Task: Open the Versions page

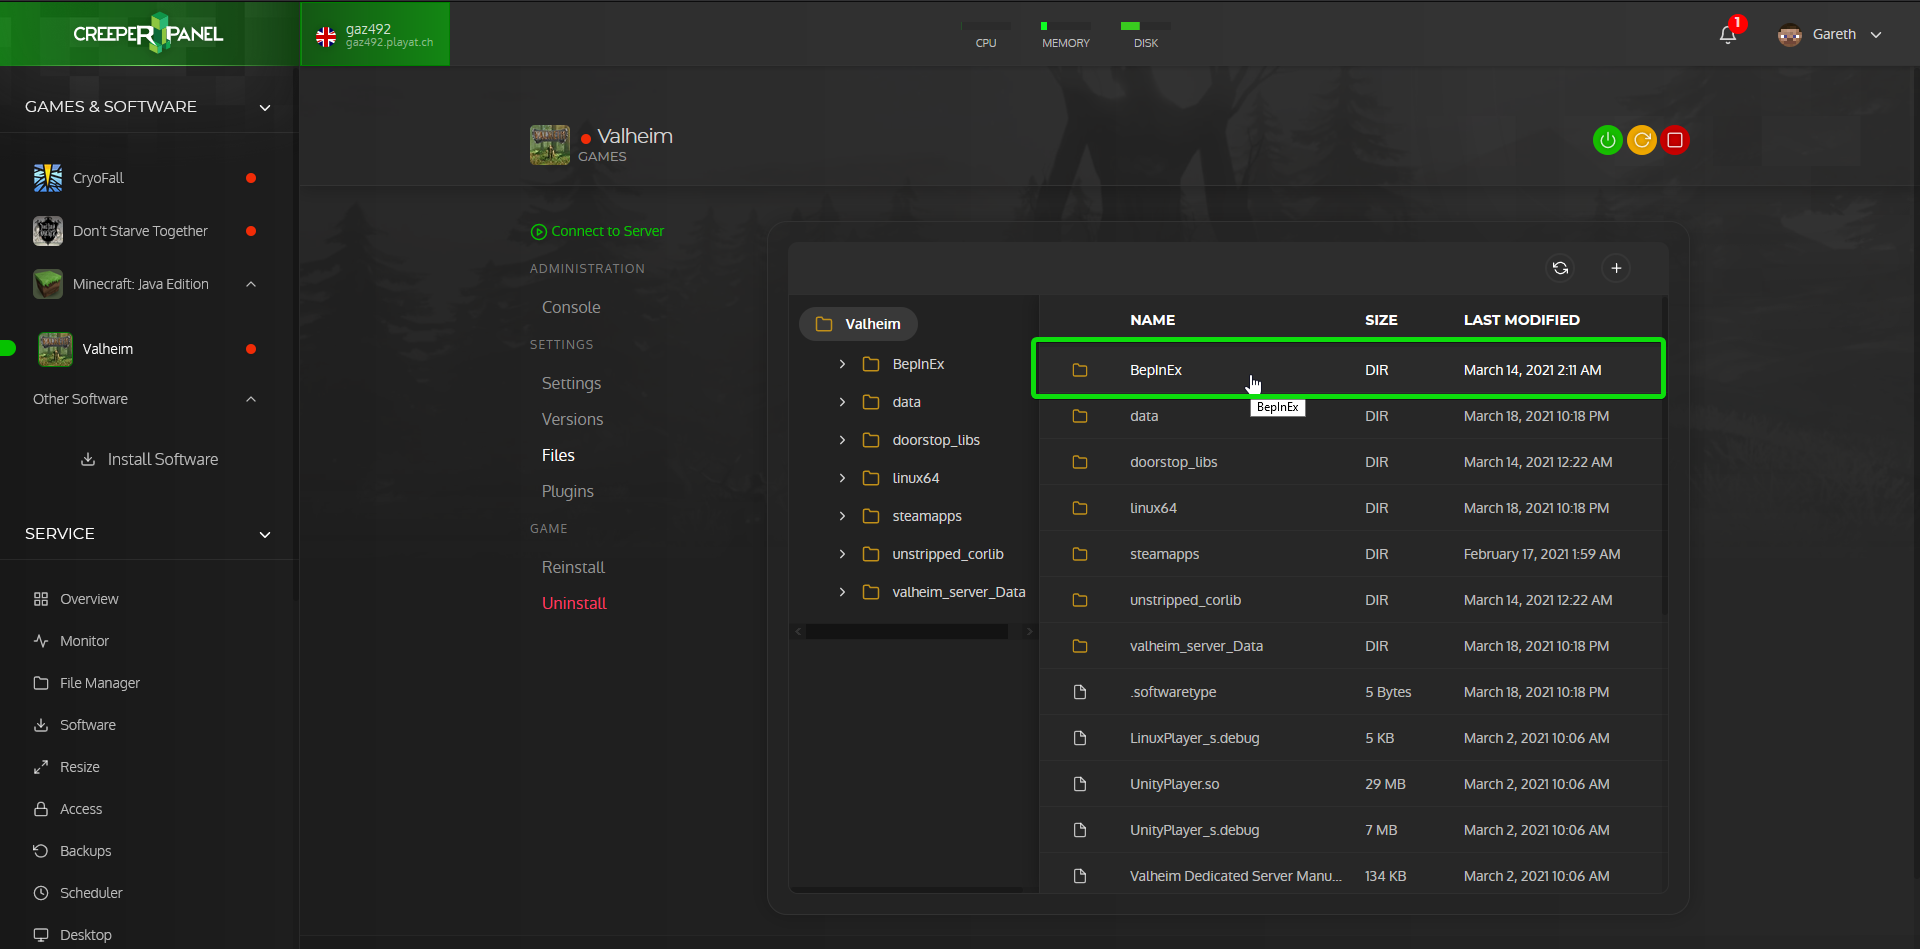Action: [572, 420]
